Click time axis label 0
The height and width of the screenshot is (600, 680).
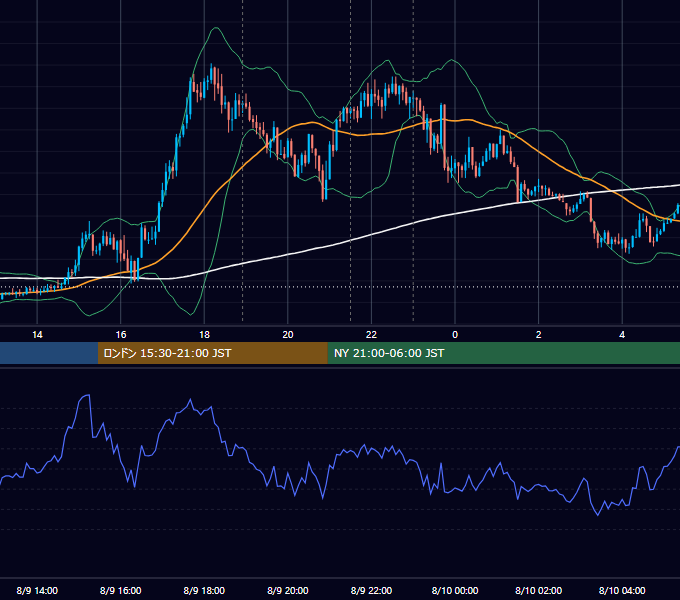click(x=455, y=335)
